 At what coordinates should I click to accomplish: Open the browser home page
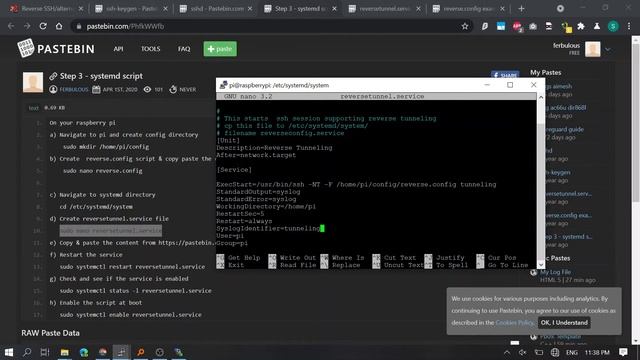tap(59, 26)
